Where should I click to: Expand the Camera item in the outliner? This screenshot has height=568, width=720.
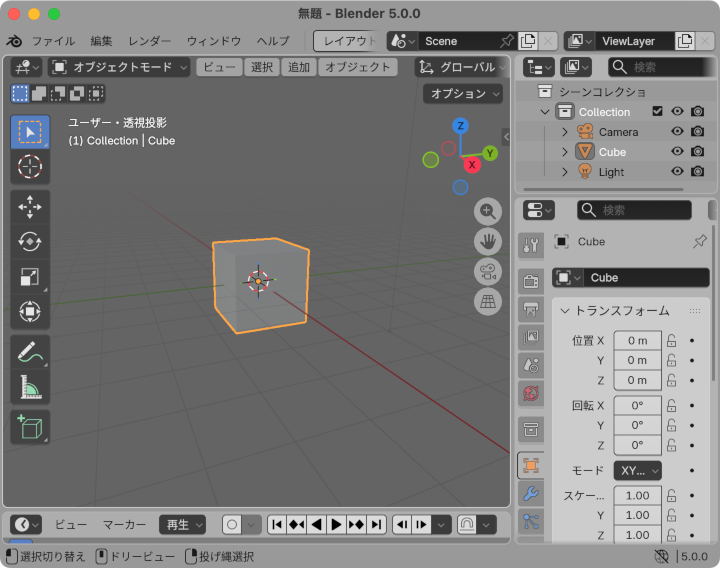click(x=564, y=132)
